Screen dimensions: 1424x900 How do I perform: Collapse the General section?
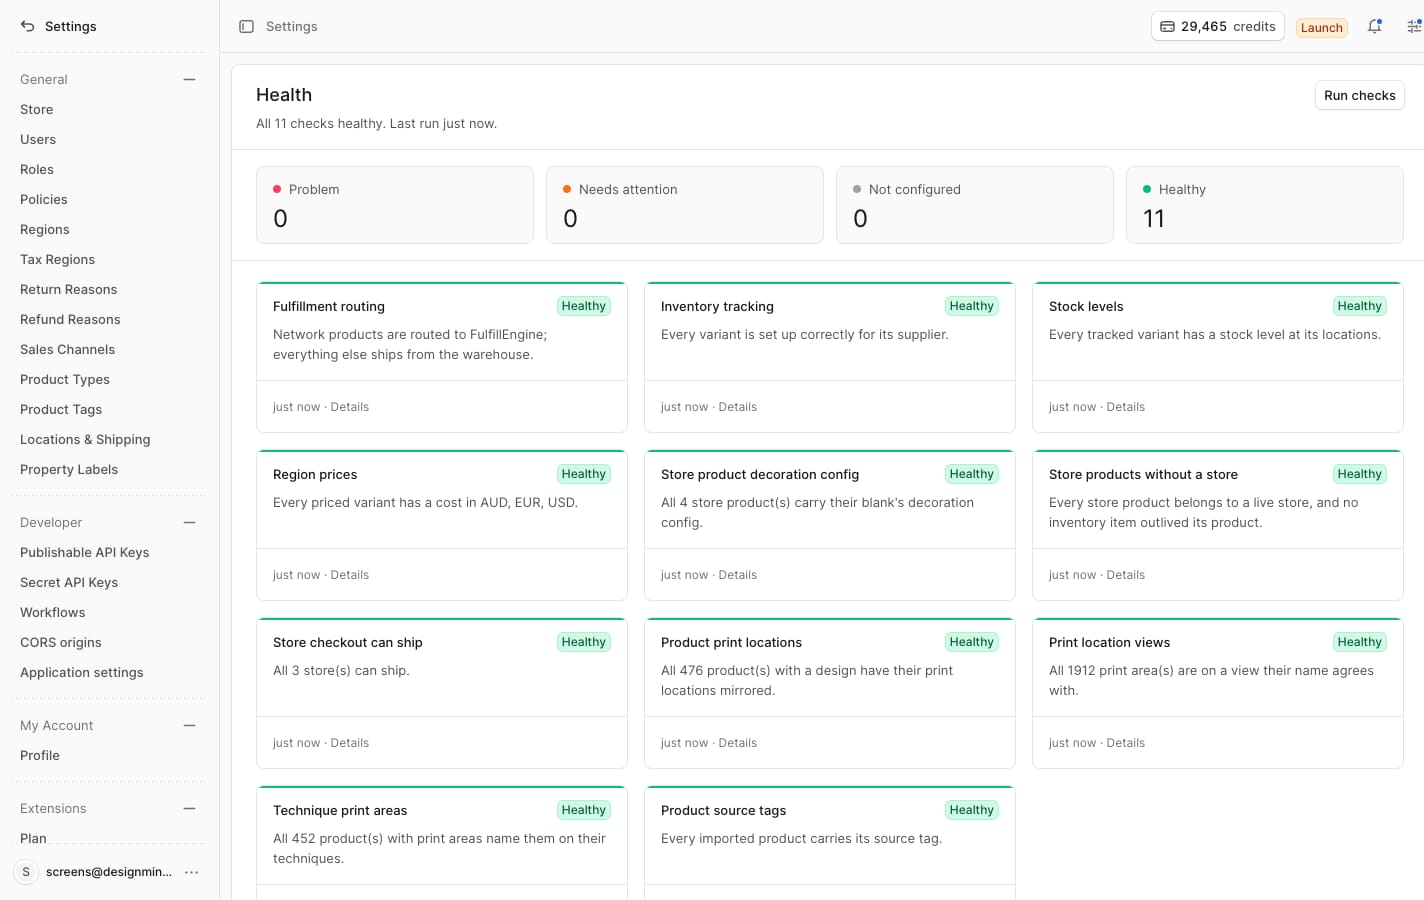[x=190, y=80]
